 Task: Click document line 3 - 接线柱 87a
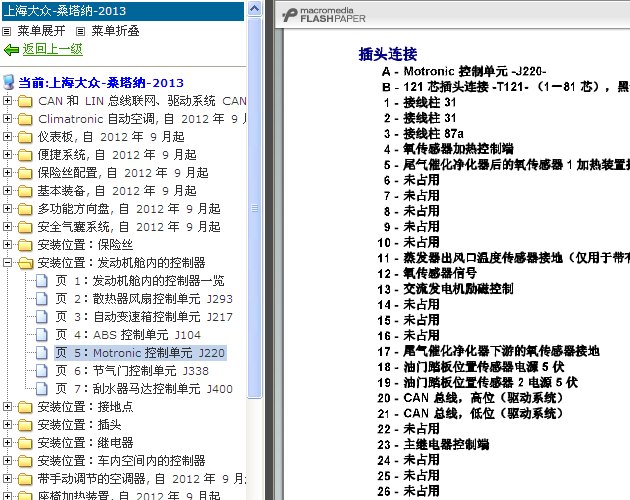tap(423, 133)
